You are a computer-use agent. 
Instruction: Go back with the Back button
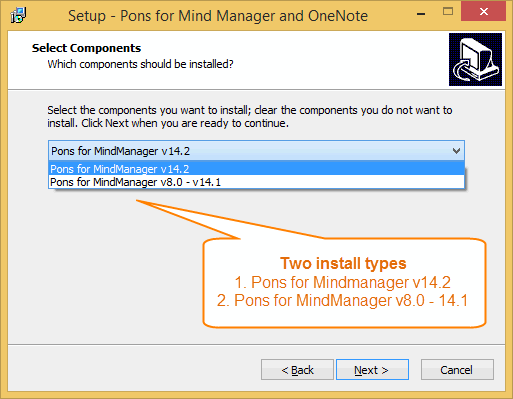tap(297, 370)
